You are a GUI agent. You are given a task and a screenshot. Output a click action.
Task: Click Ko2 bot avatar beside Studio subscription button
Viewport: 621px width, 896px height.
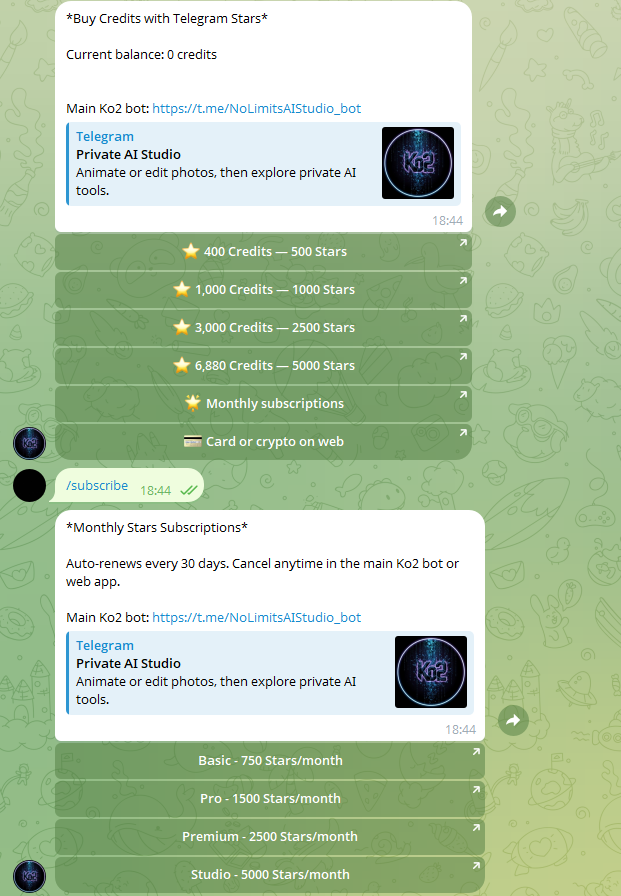pos(29,876)
